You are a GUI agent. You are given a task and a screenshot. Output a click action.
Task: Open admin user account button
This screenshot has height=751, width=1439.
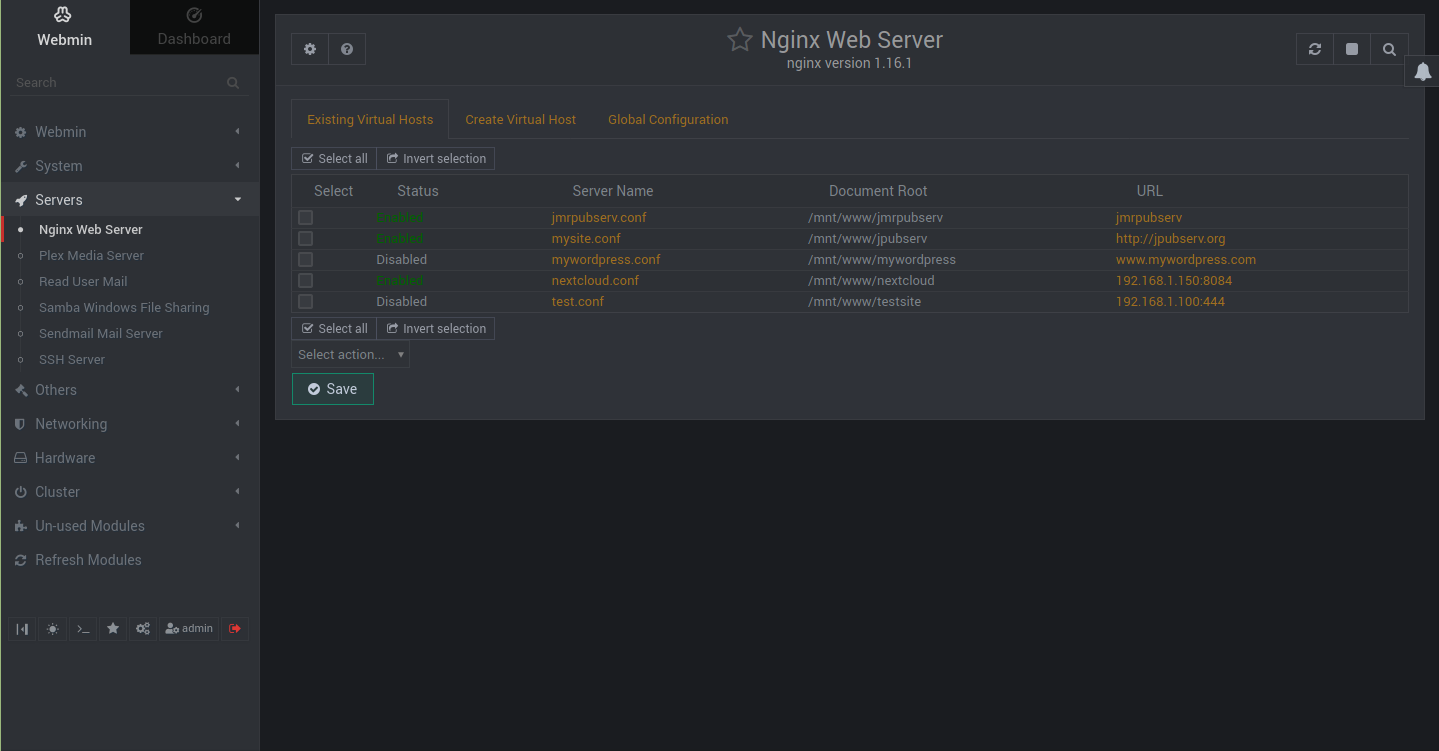189,628
